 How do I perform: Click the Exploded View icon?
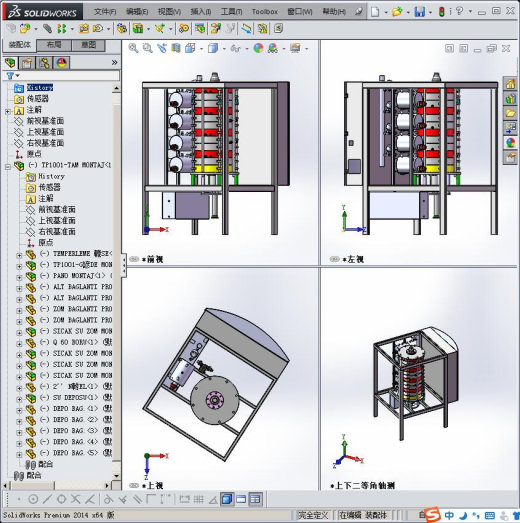pyautogui.click(x=215, y=29)
